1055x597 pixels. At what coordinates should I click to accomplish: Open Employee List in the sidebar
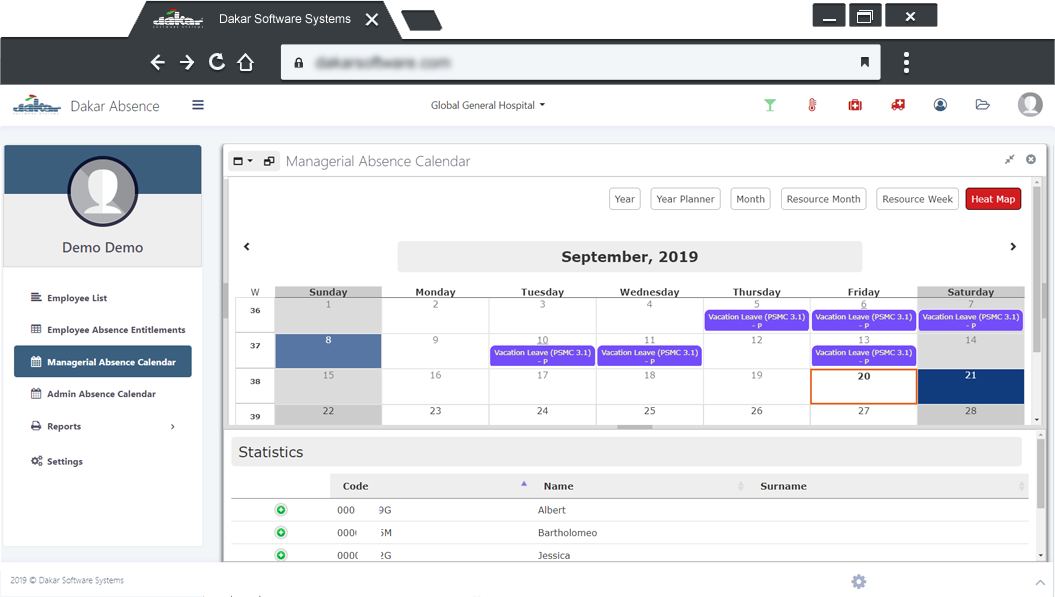coord(77,298)
